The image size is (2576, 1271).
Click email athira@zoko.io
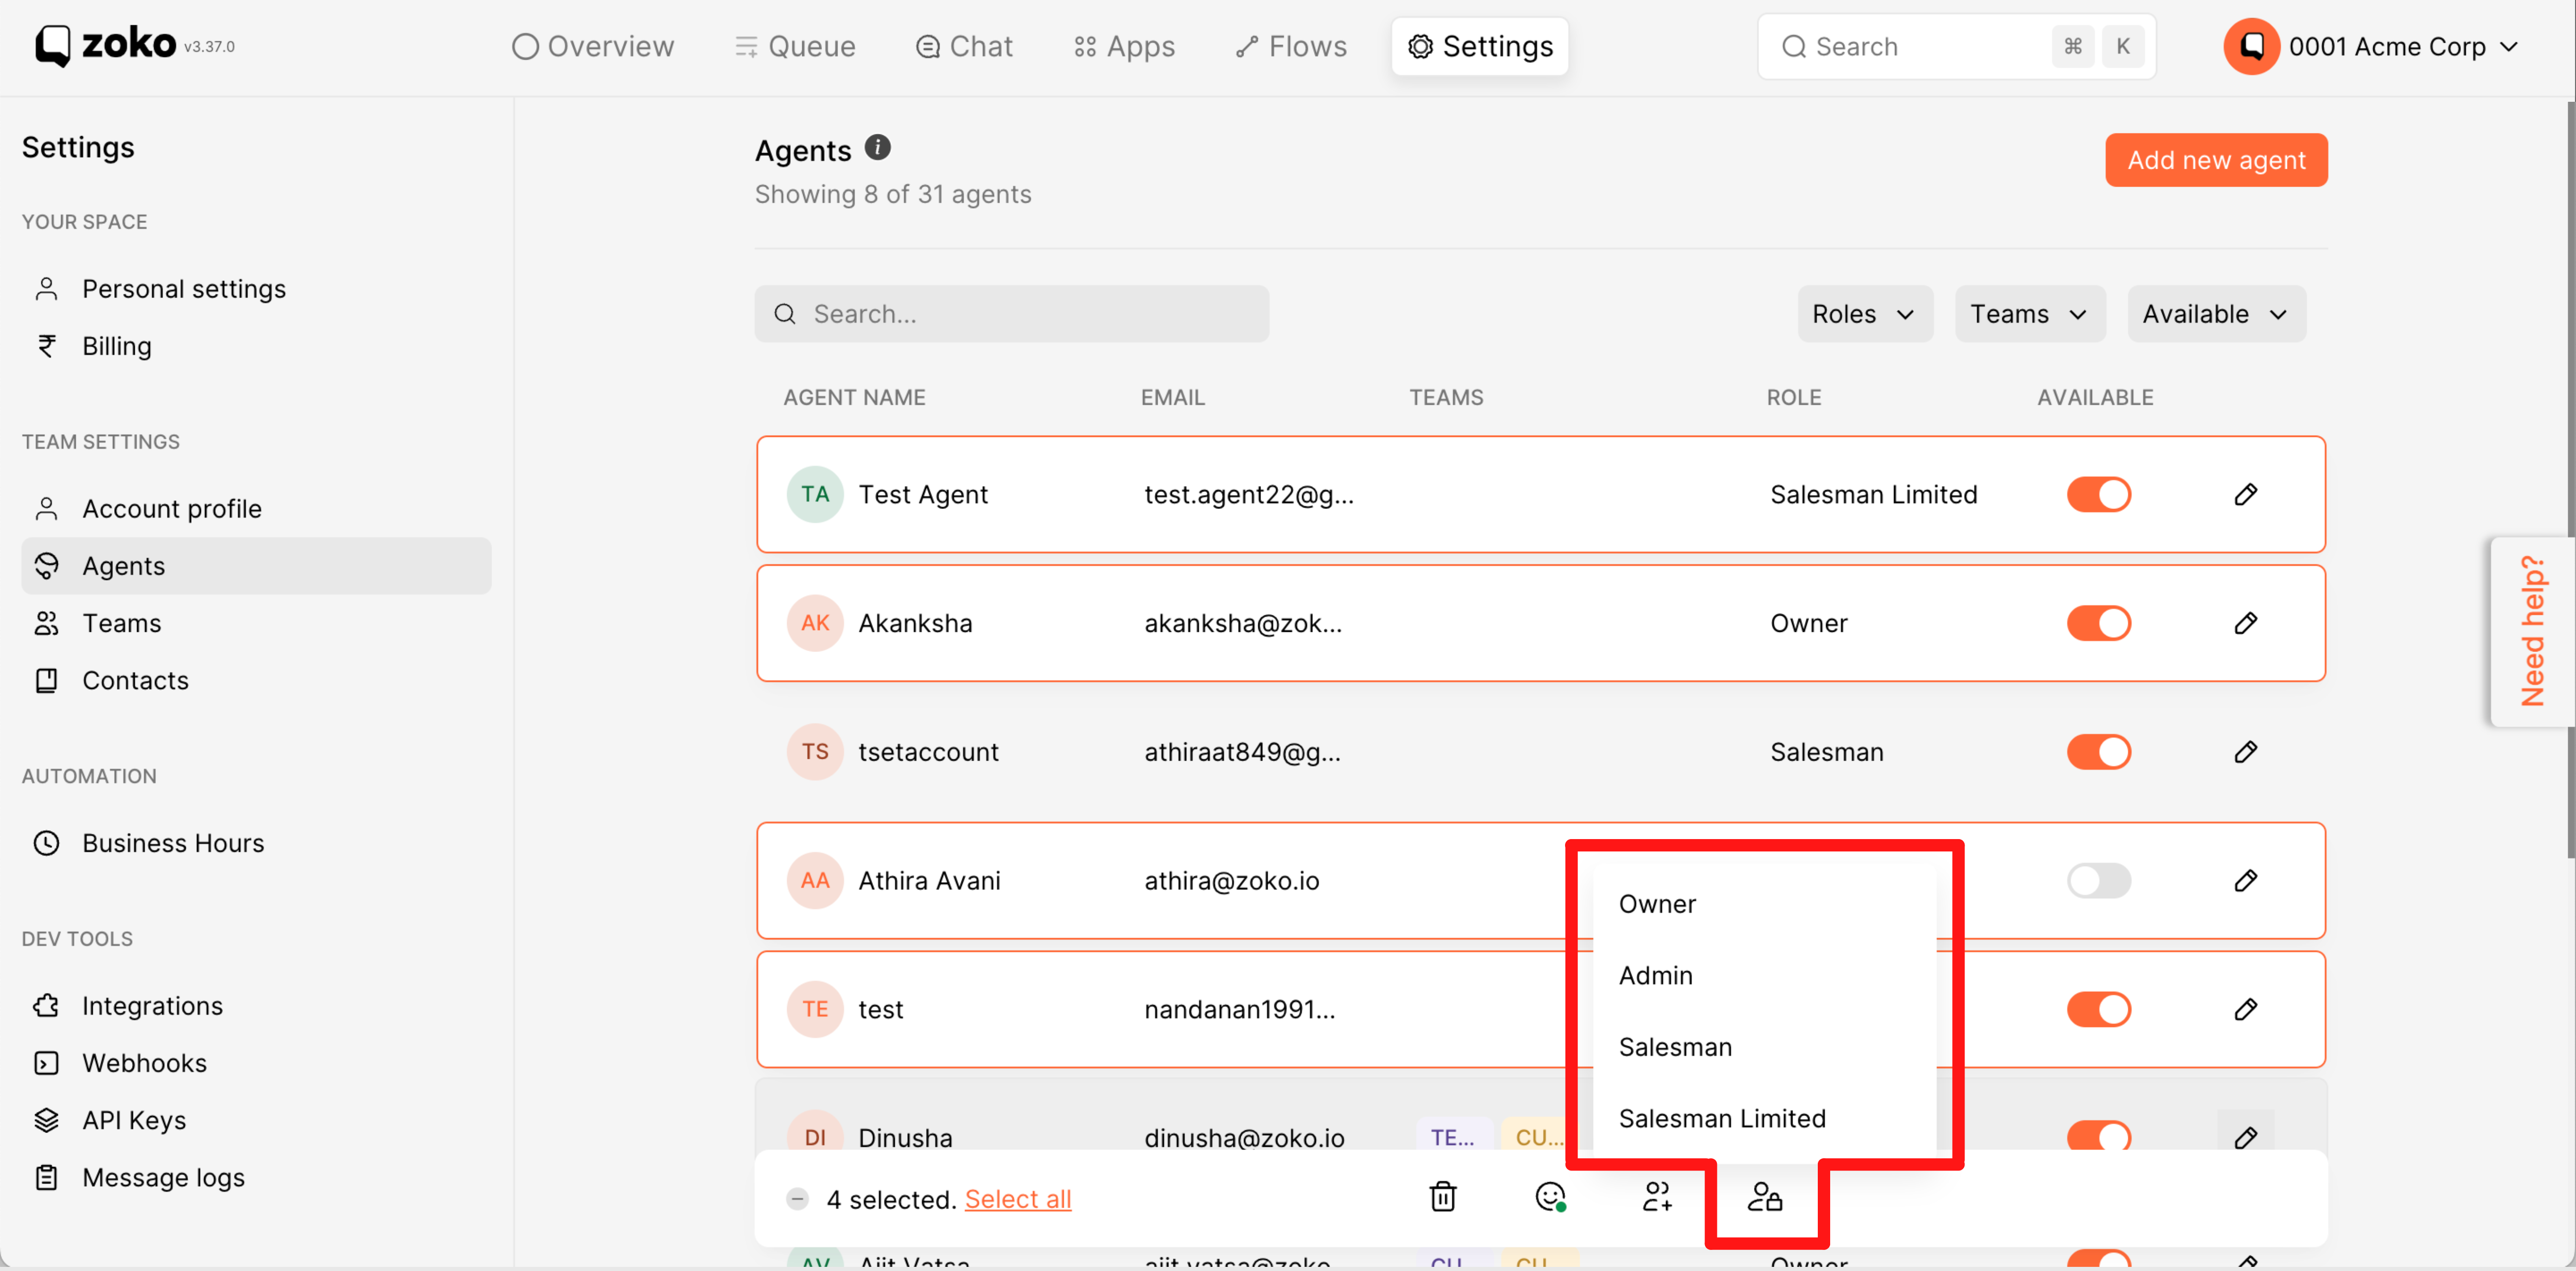(1231, 881)
